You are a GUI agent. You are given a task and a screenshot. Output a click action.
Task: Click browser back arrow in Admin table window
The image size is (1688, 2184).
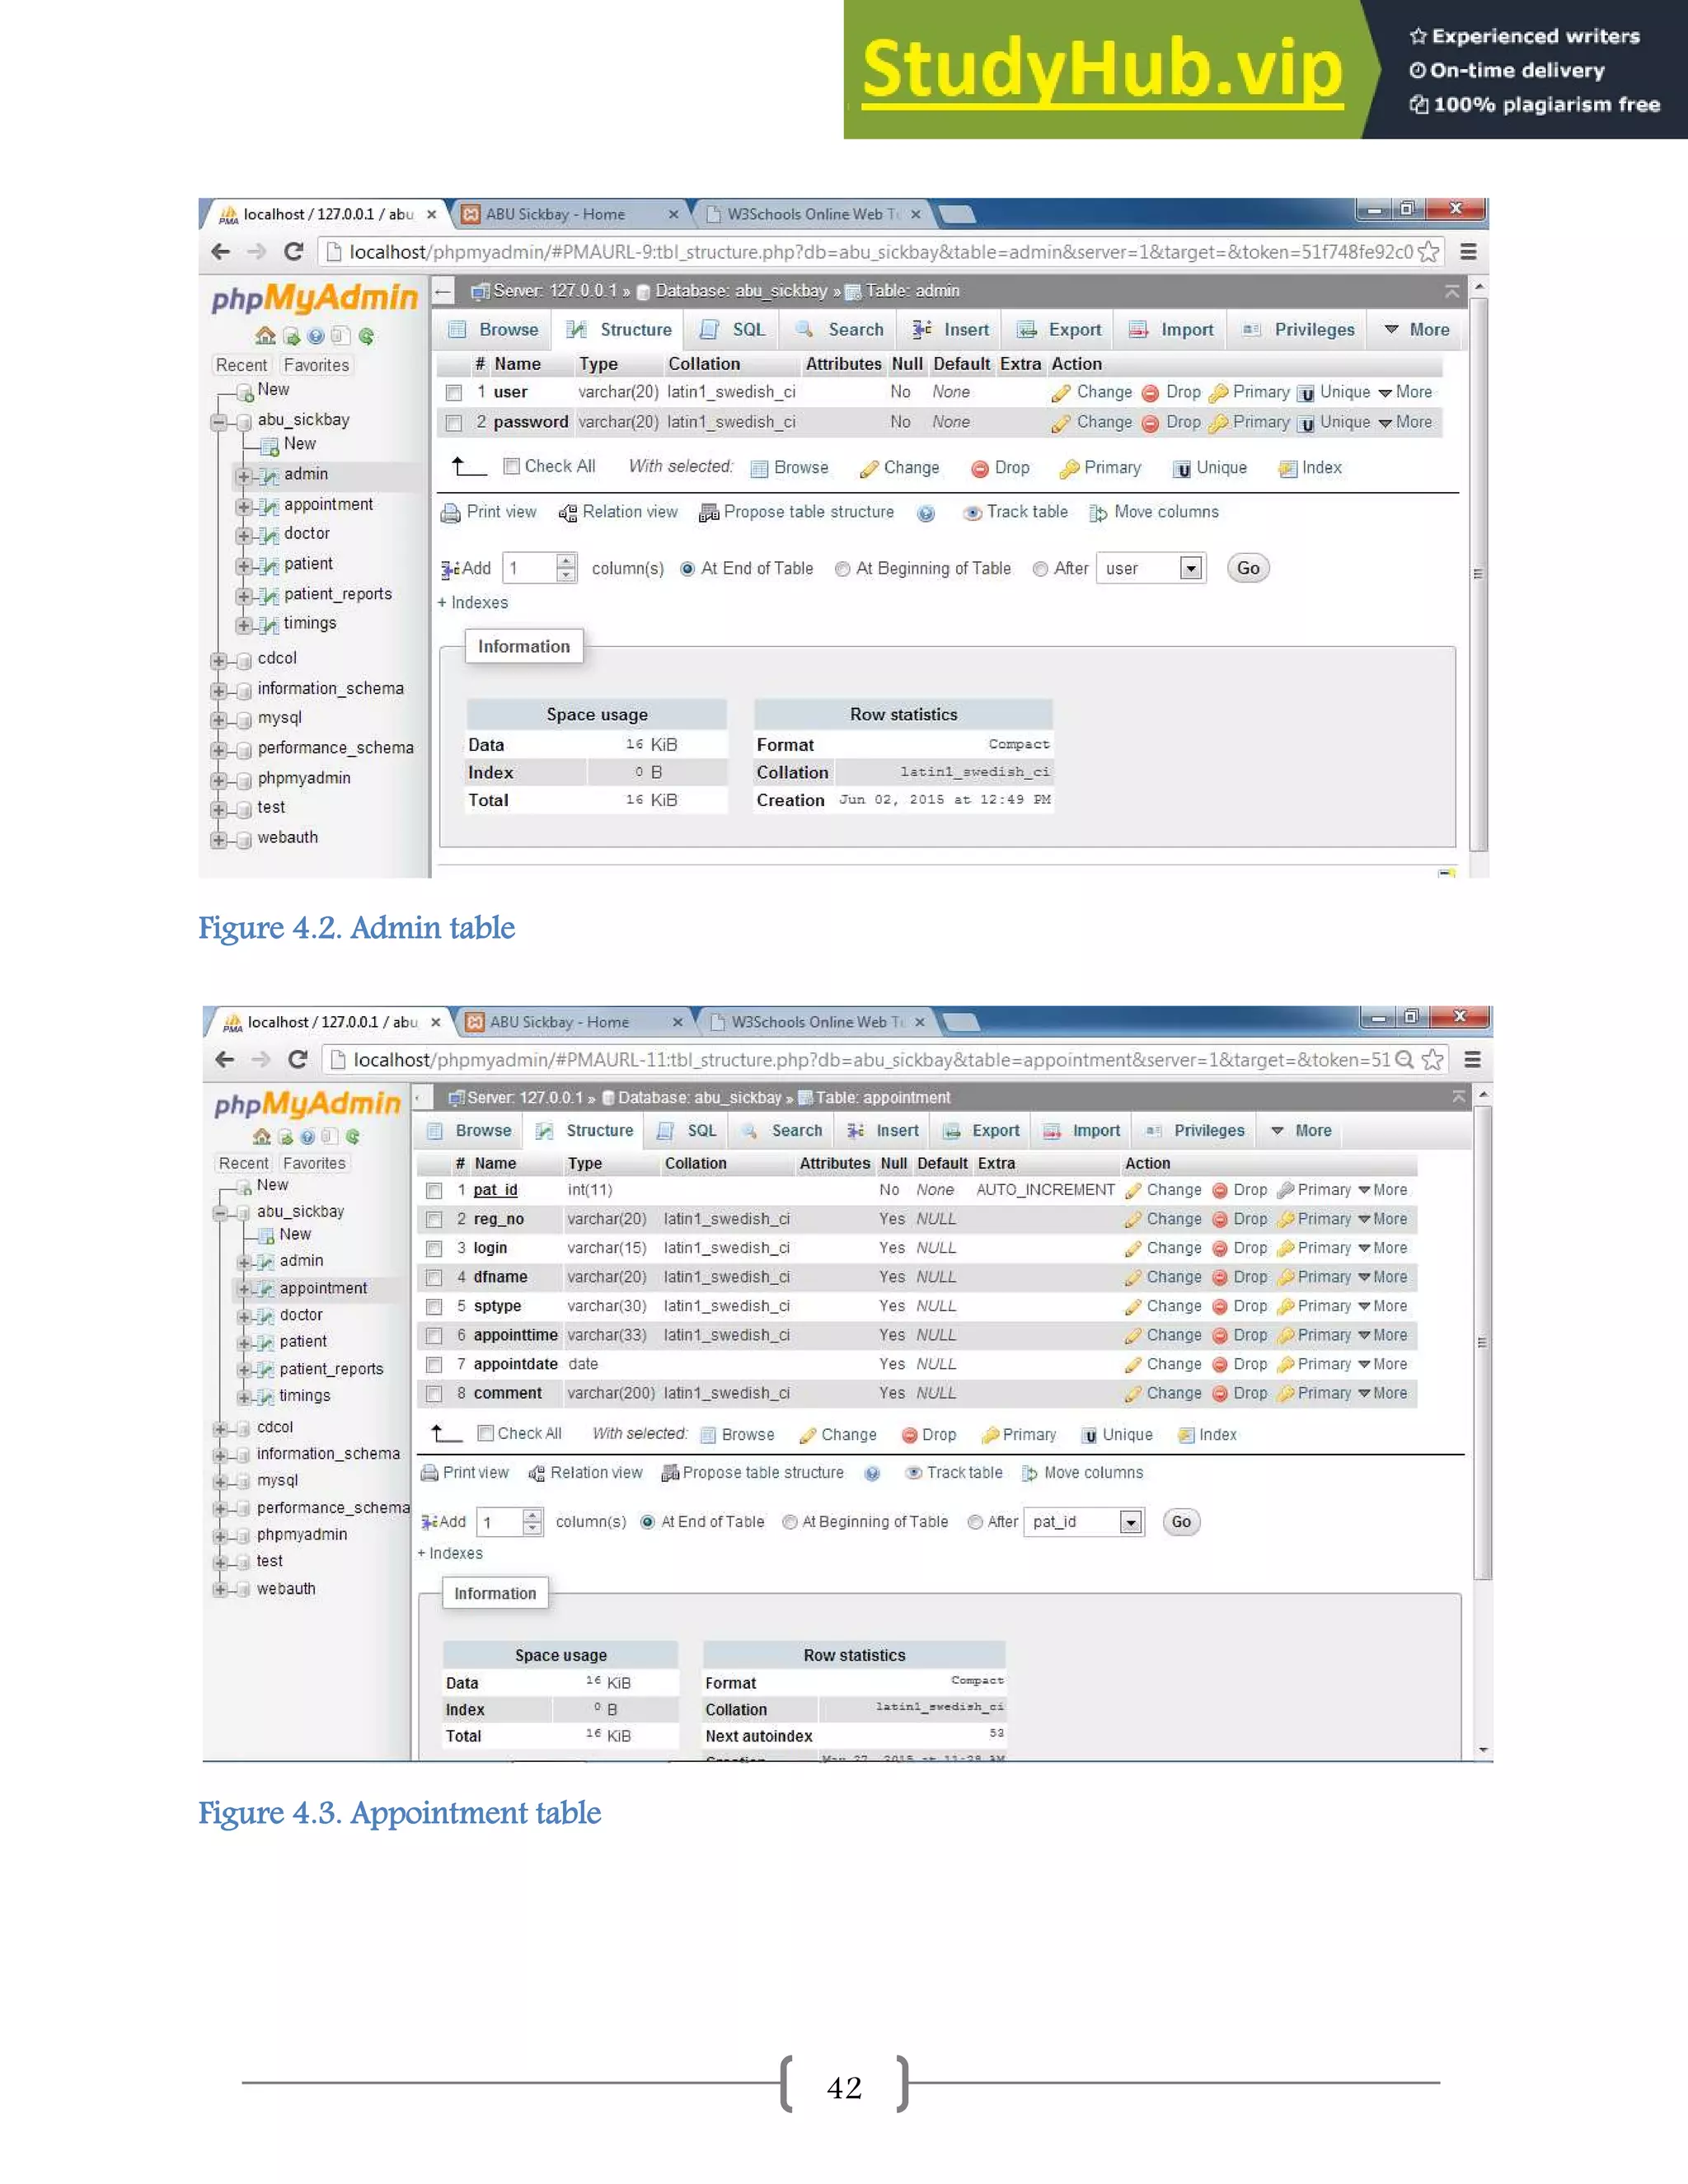[221, 252]
